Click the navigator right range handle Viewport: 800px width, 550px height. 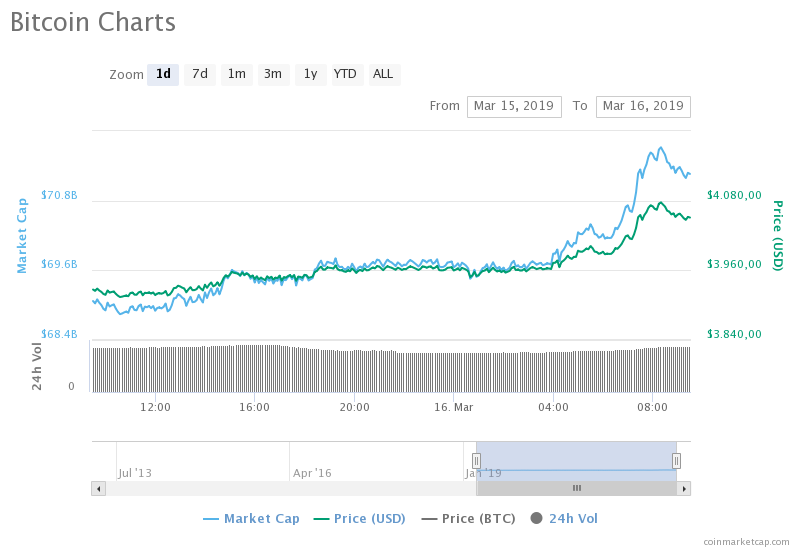(x=676, y=461)
